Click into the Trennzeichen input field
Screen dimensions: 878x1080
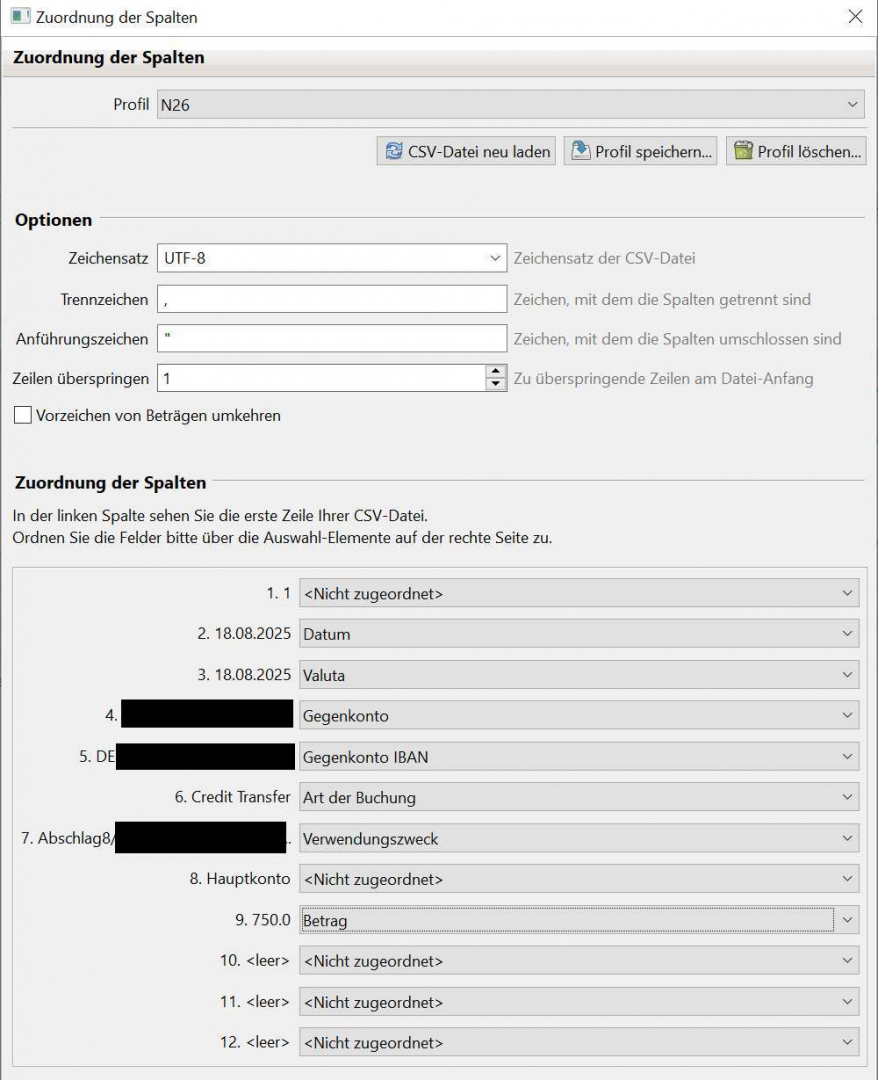(332, 299)
